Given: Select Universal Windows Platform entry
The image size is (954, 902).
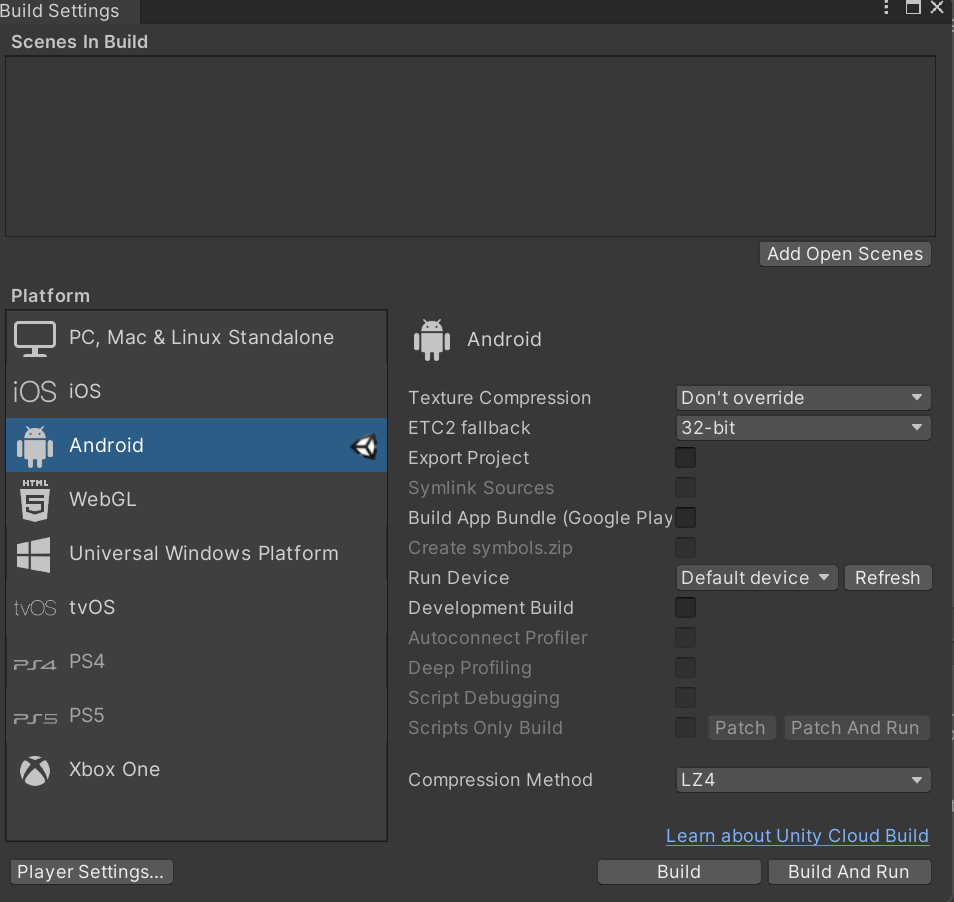Looking at the screenshot, I should (x=197, y=554).
